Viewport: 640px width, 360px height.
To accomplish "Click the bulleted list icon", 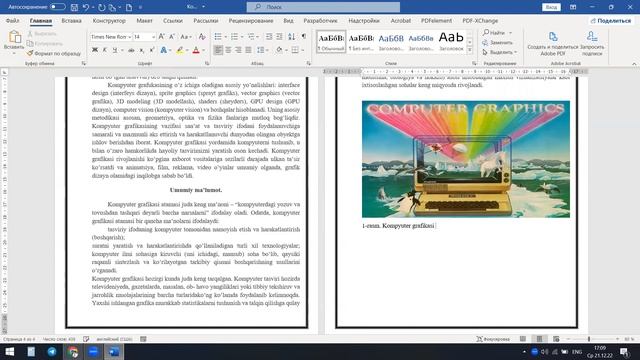I will point(218,37).
